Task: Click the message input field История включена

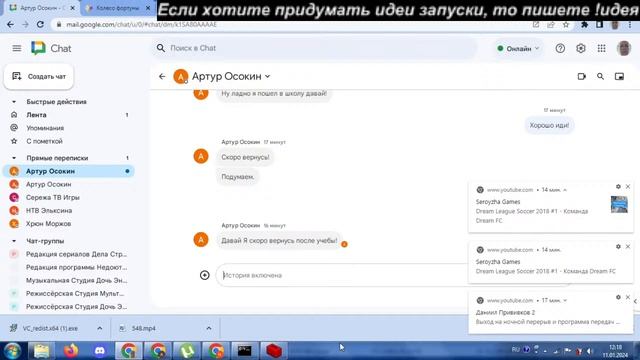Action: coord(343,275)
